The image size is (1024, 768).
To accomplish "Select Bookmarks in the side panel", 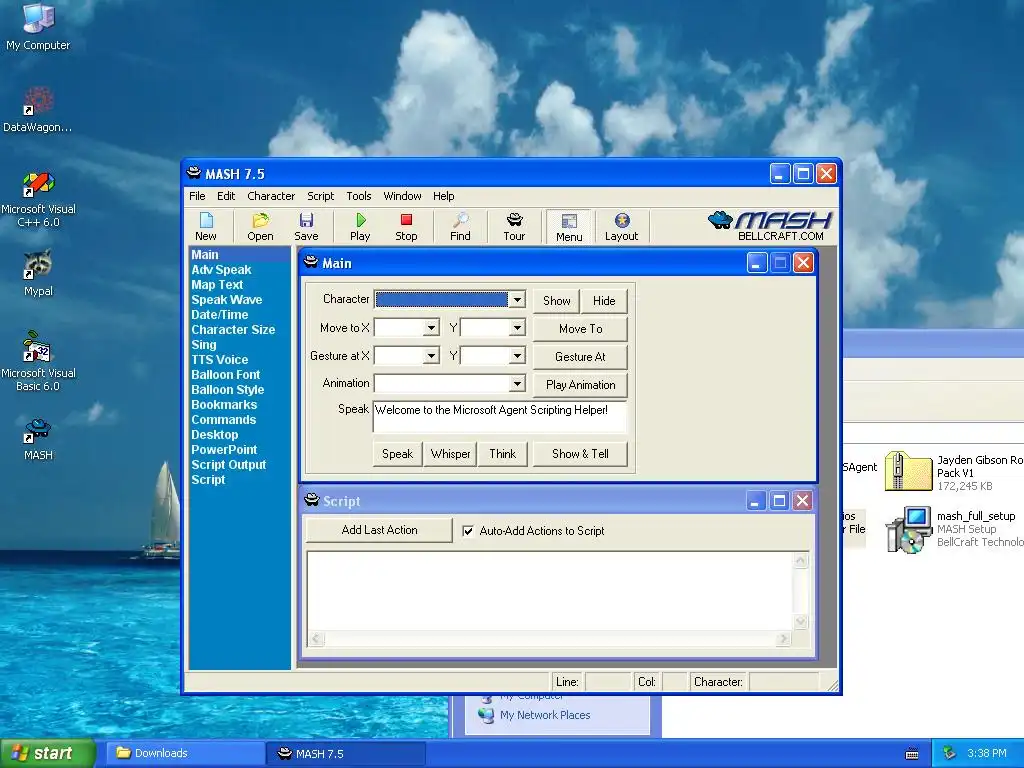I will click(224, 405).
